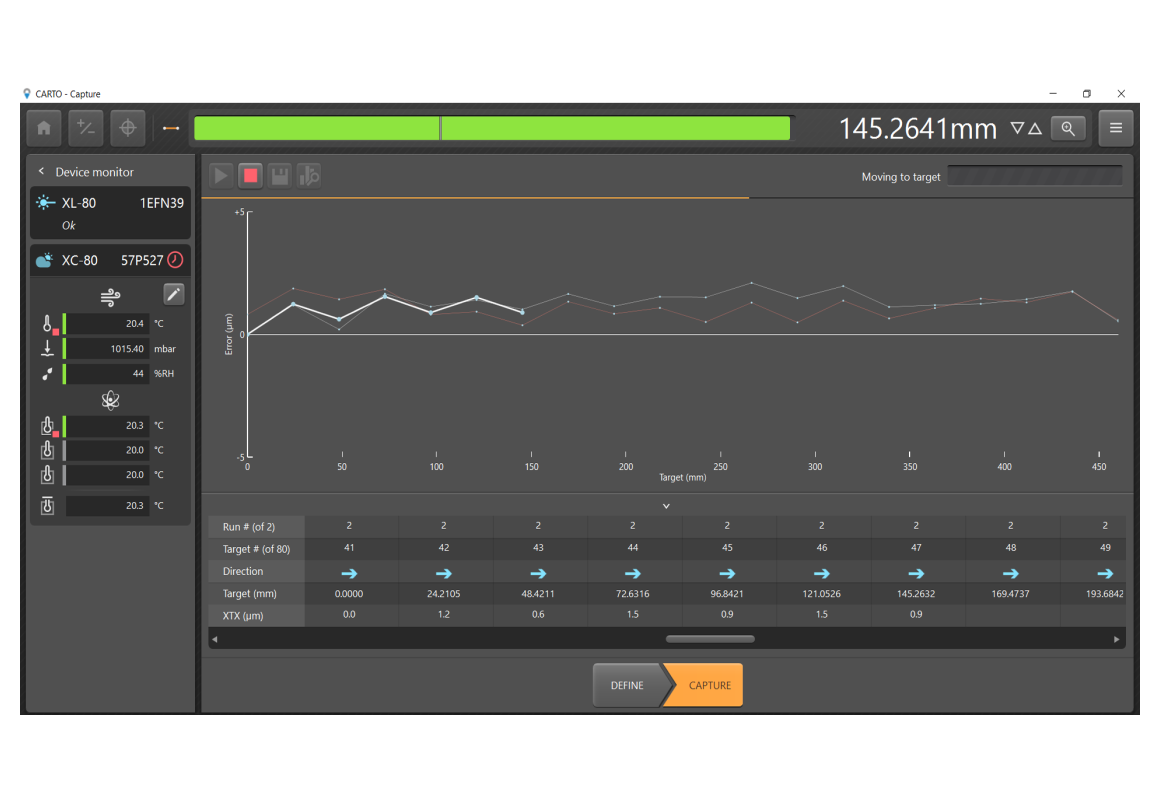Click the start capture play button
Screen dimensions: 1160x800
pos(221,176)
